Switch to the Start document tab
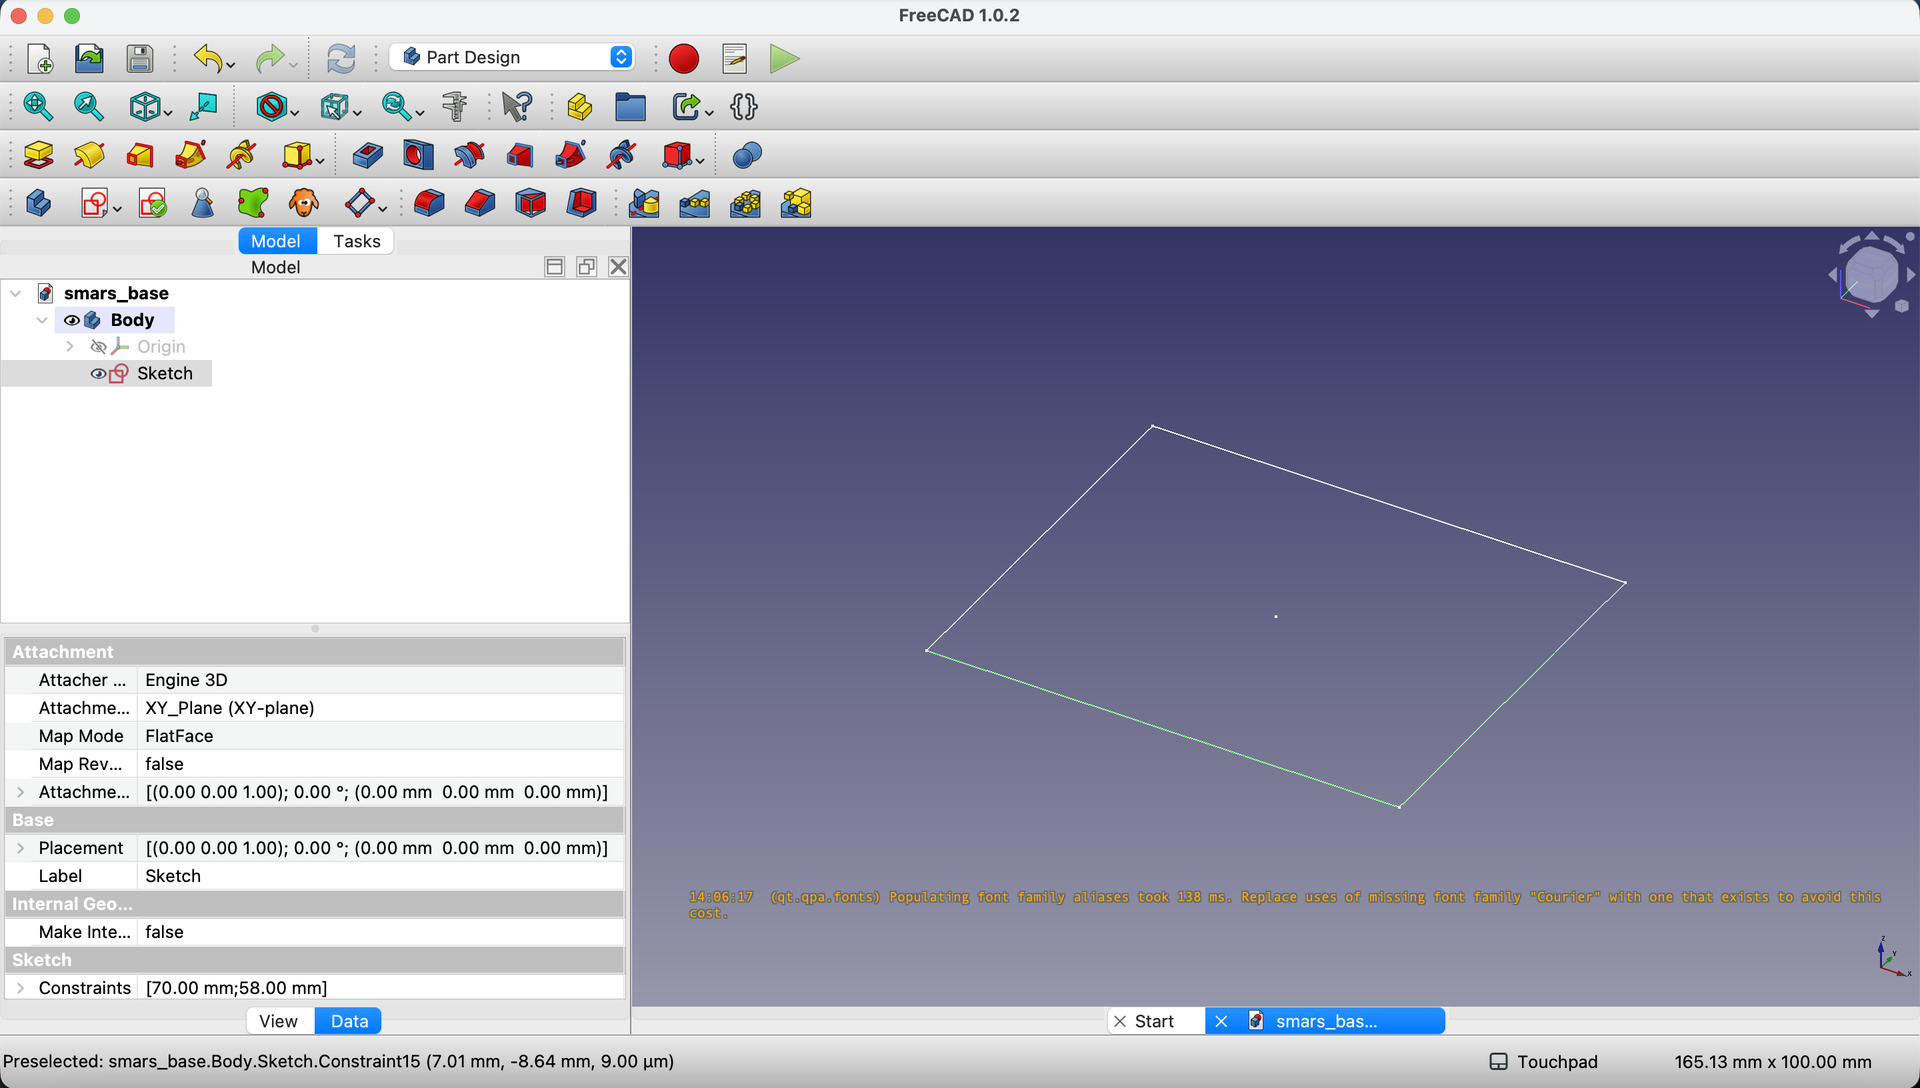The width and height of the screenshot is (1920, 1088). tap(1154, 1021)
